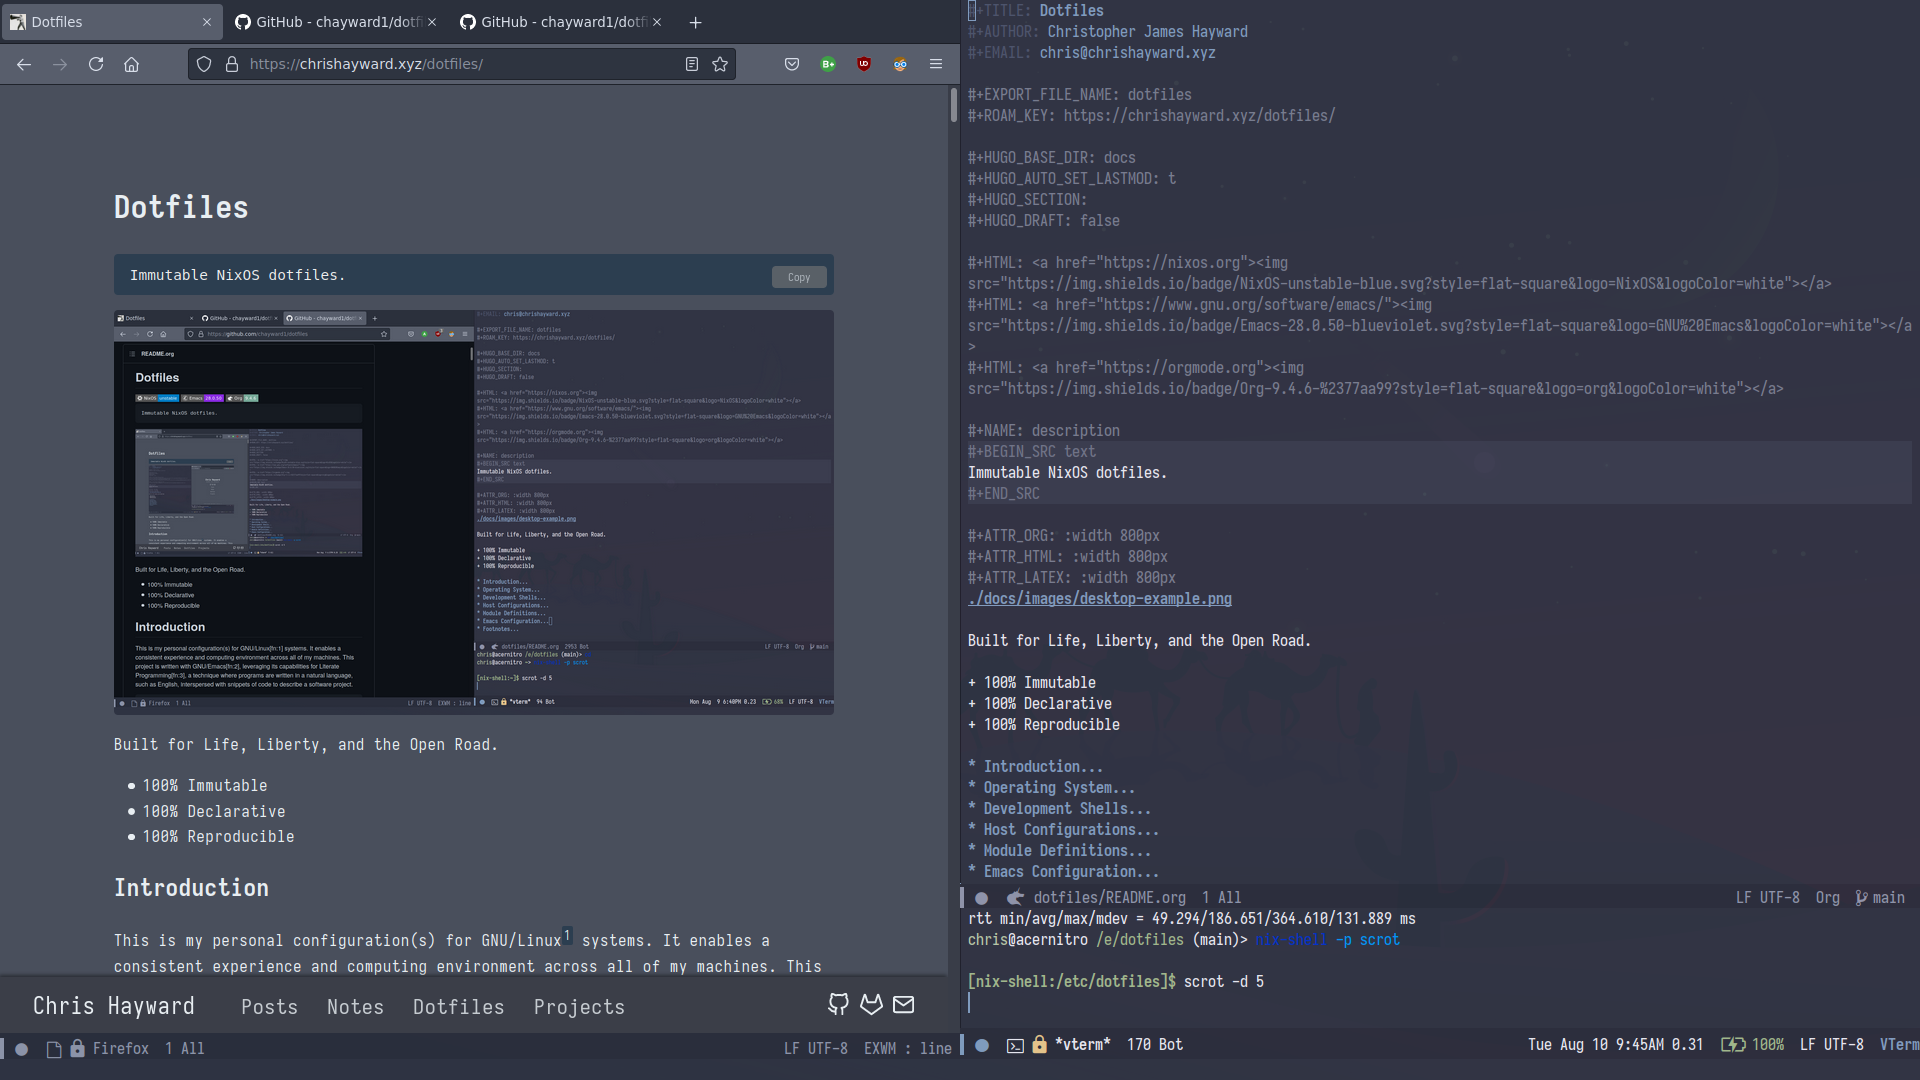Click the uBlock Origin icon in Firefox toolbar

pos(864,63)
